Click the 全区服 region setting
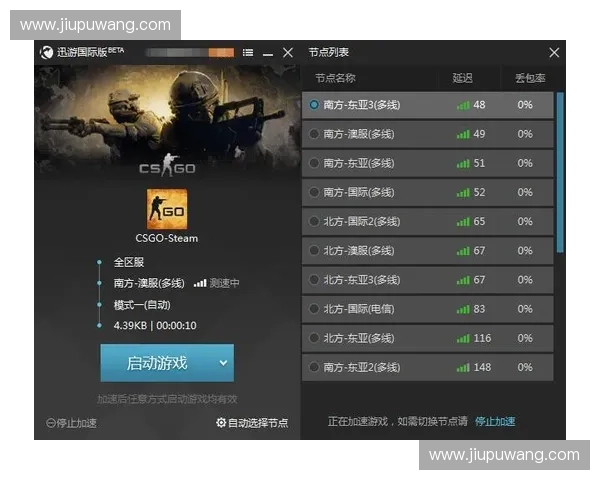Screen dimensions: 600x480 pyautogui.click(x=129, y=262)
